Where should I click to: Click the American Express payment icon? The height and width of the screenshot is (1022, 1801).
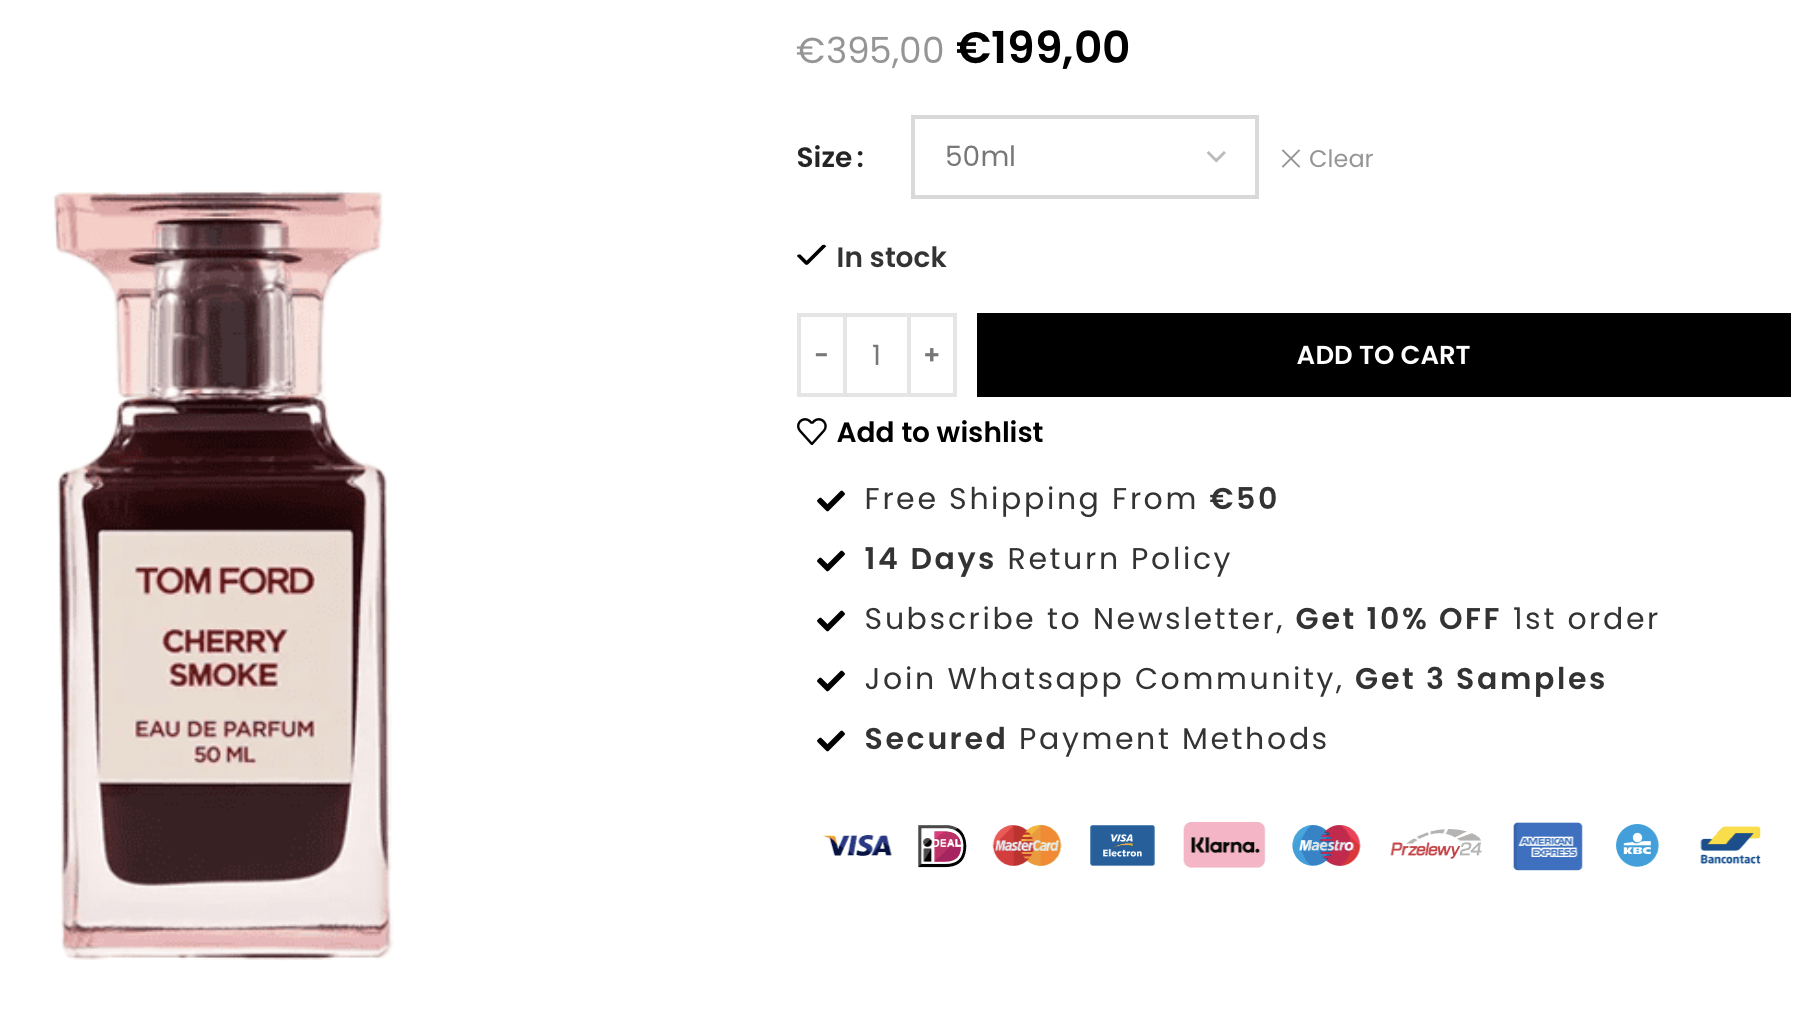pyautogui.click(x=1547, y=846)
